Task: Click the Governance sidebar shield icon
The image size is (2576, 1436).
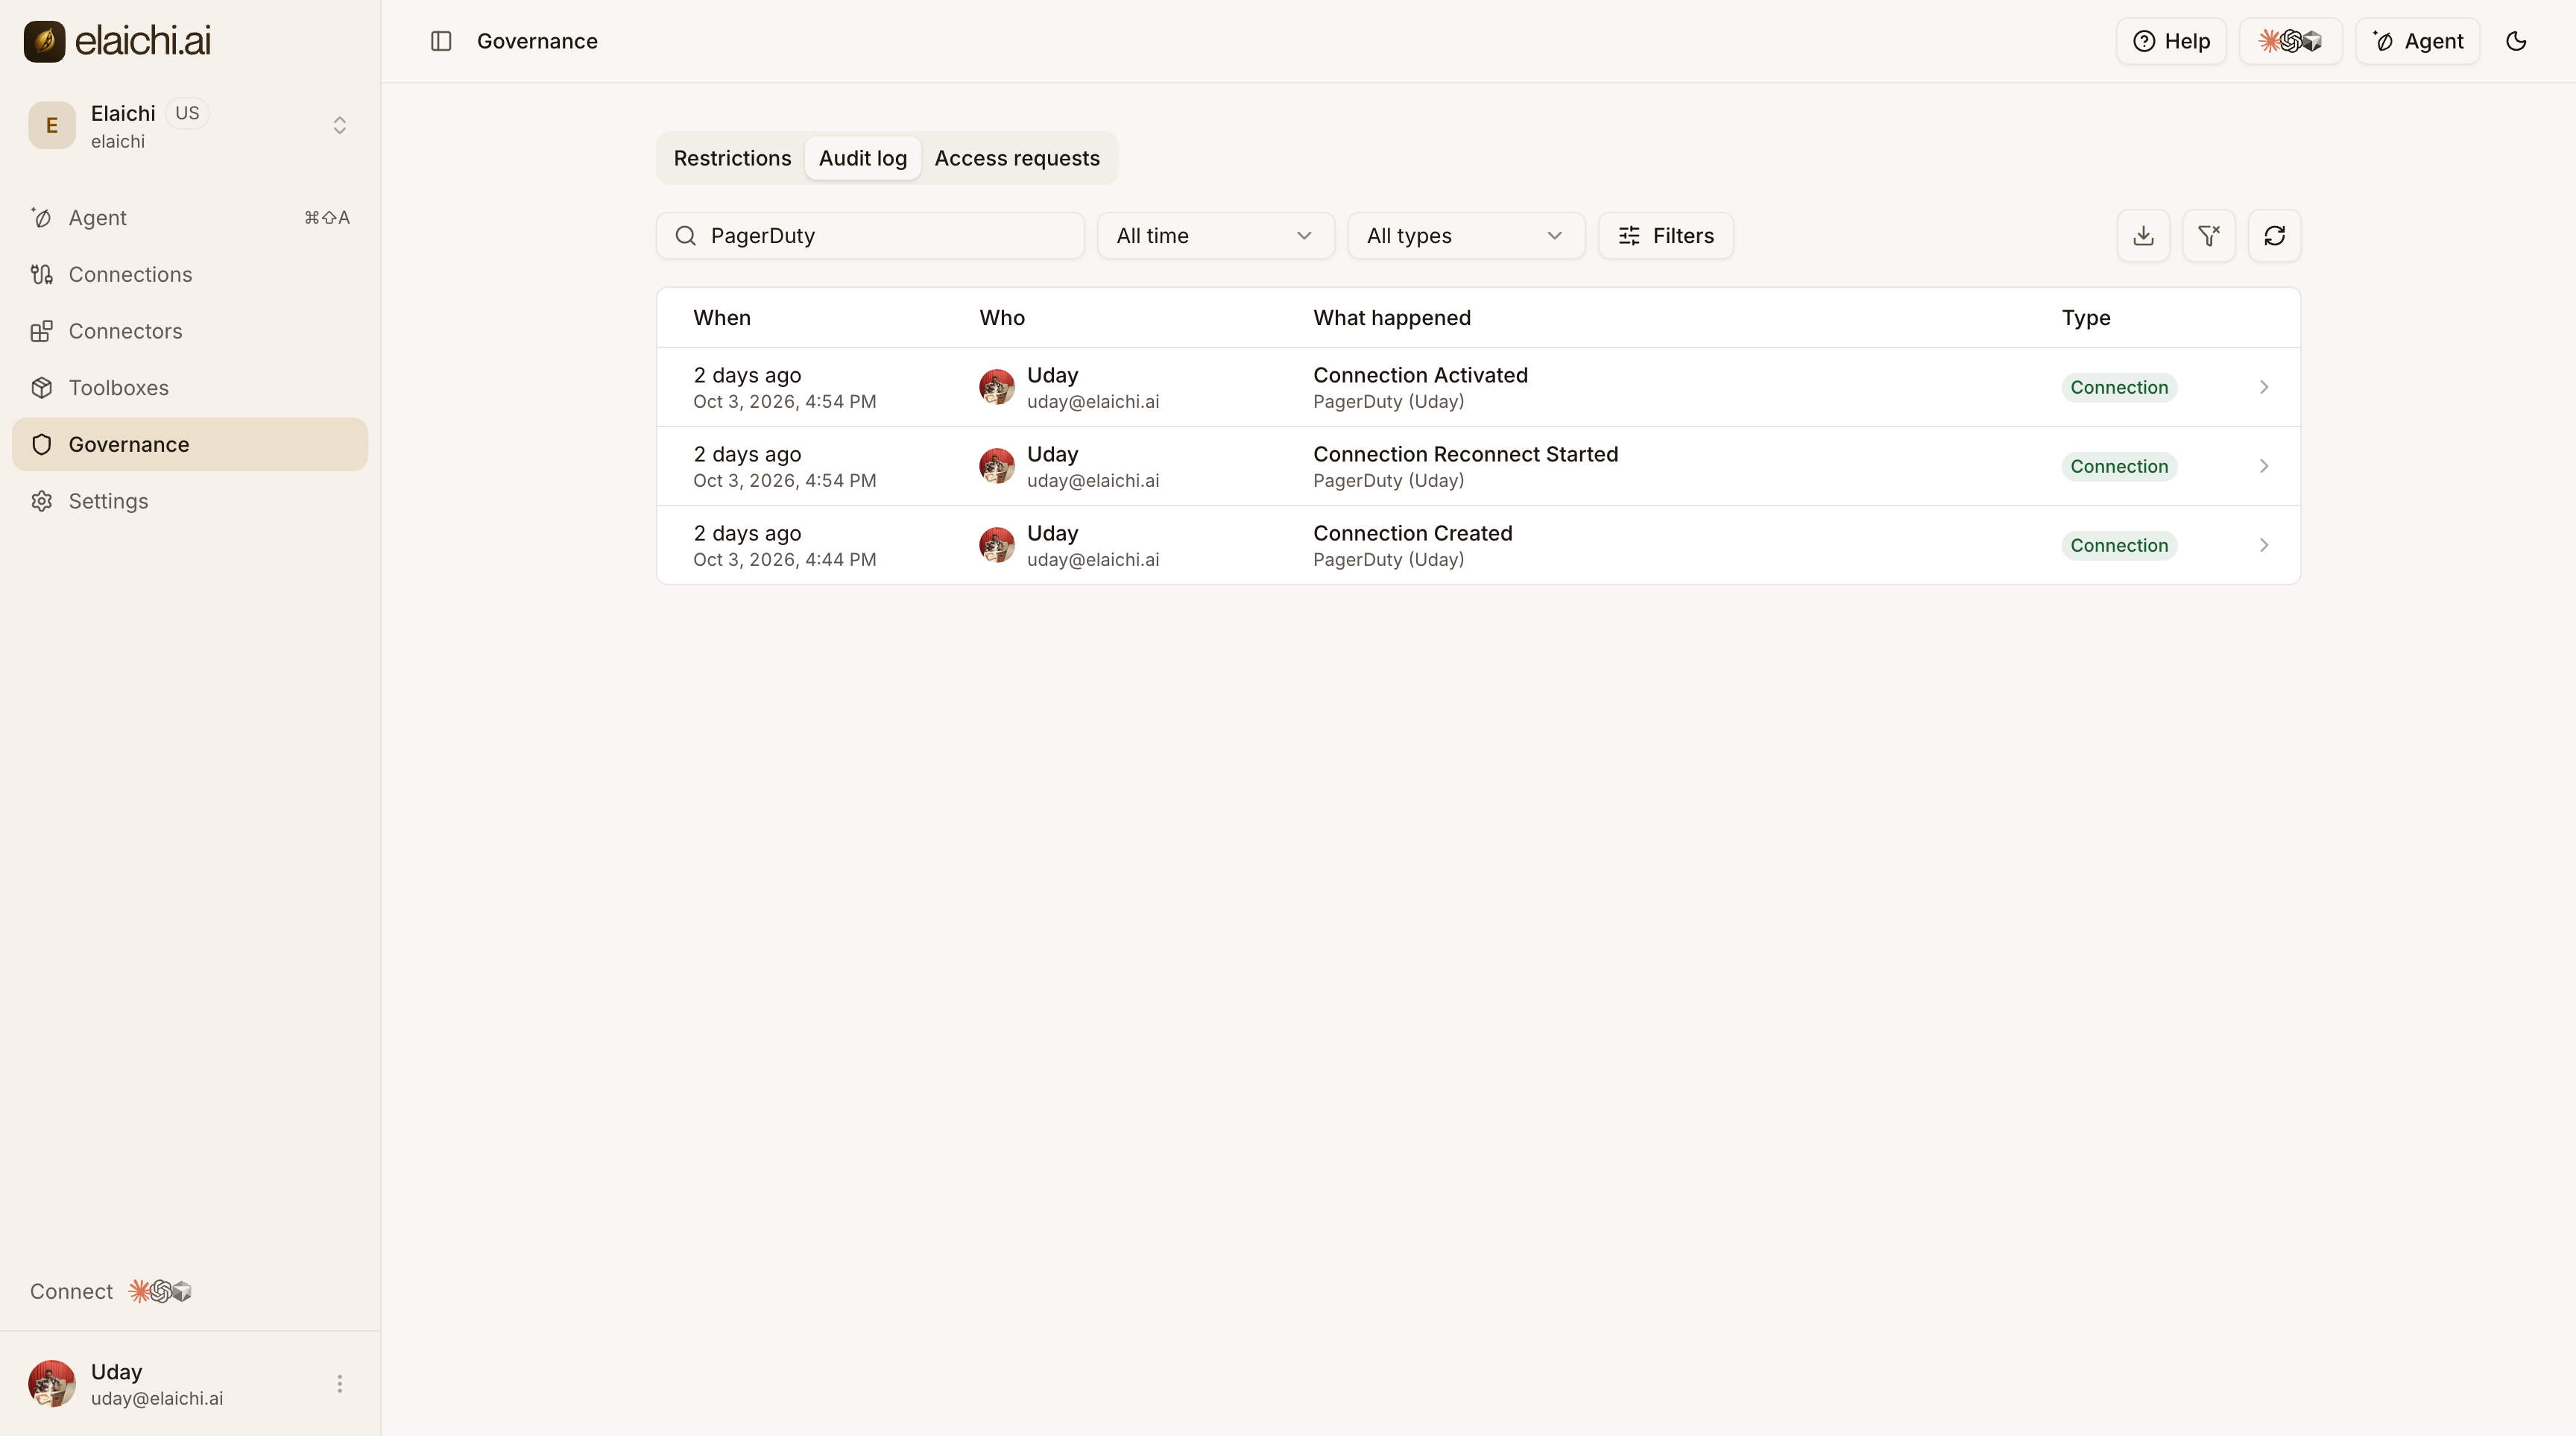Action: point(41,444)
